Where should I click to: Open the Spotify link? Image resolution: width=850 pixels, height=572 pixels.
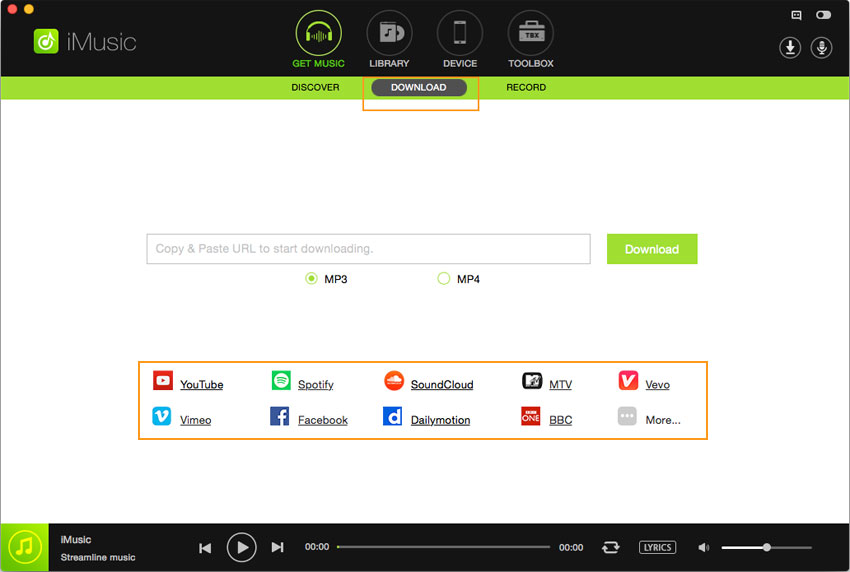(x=315, y=384)
